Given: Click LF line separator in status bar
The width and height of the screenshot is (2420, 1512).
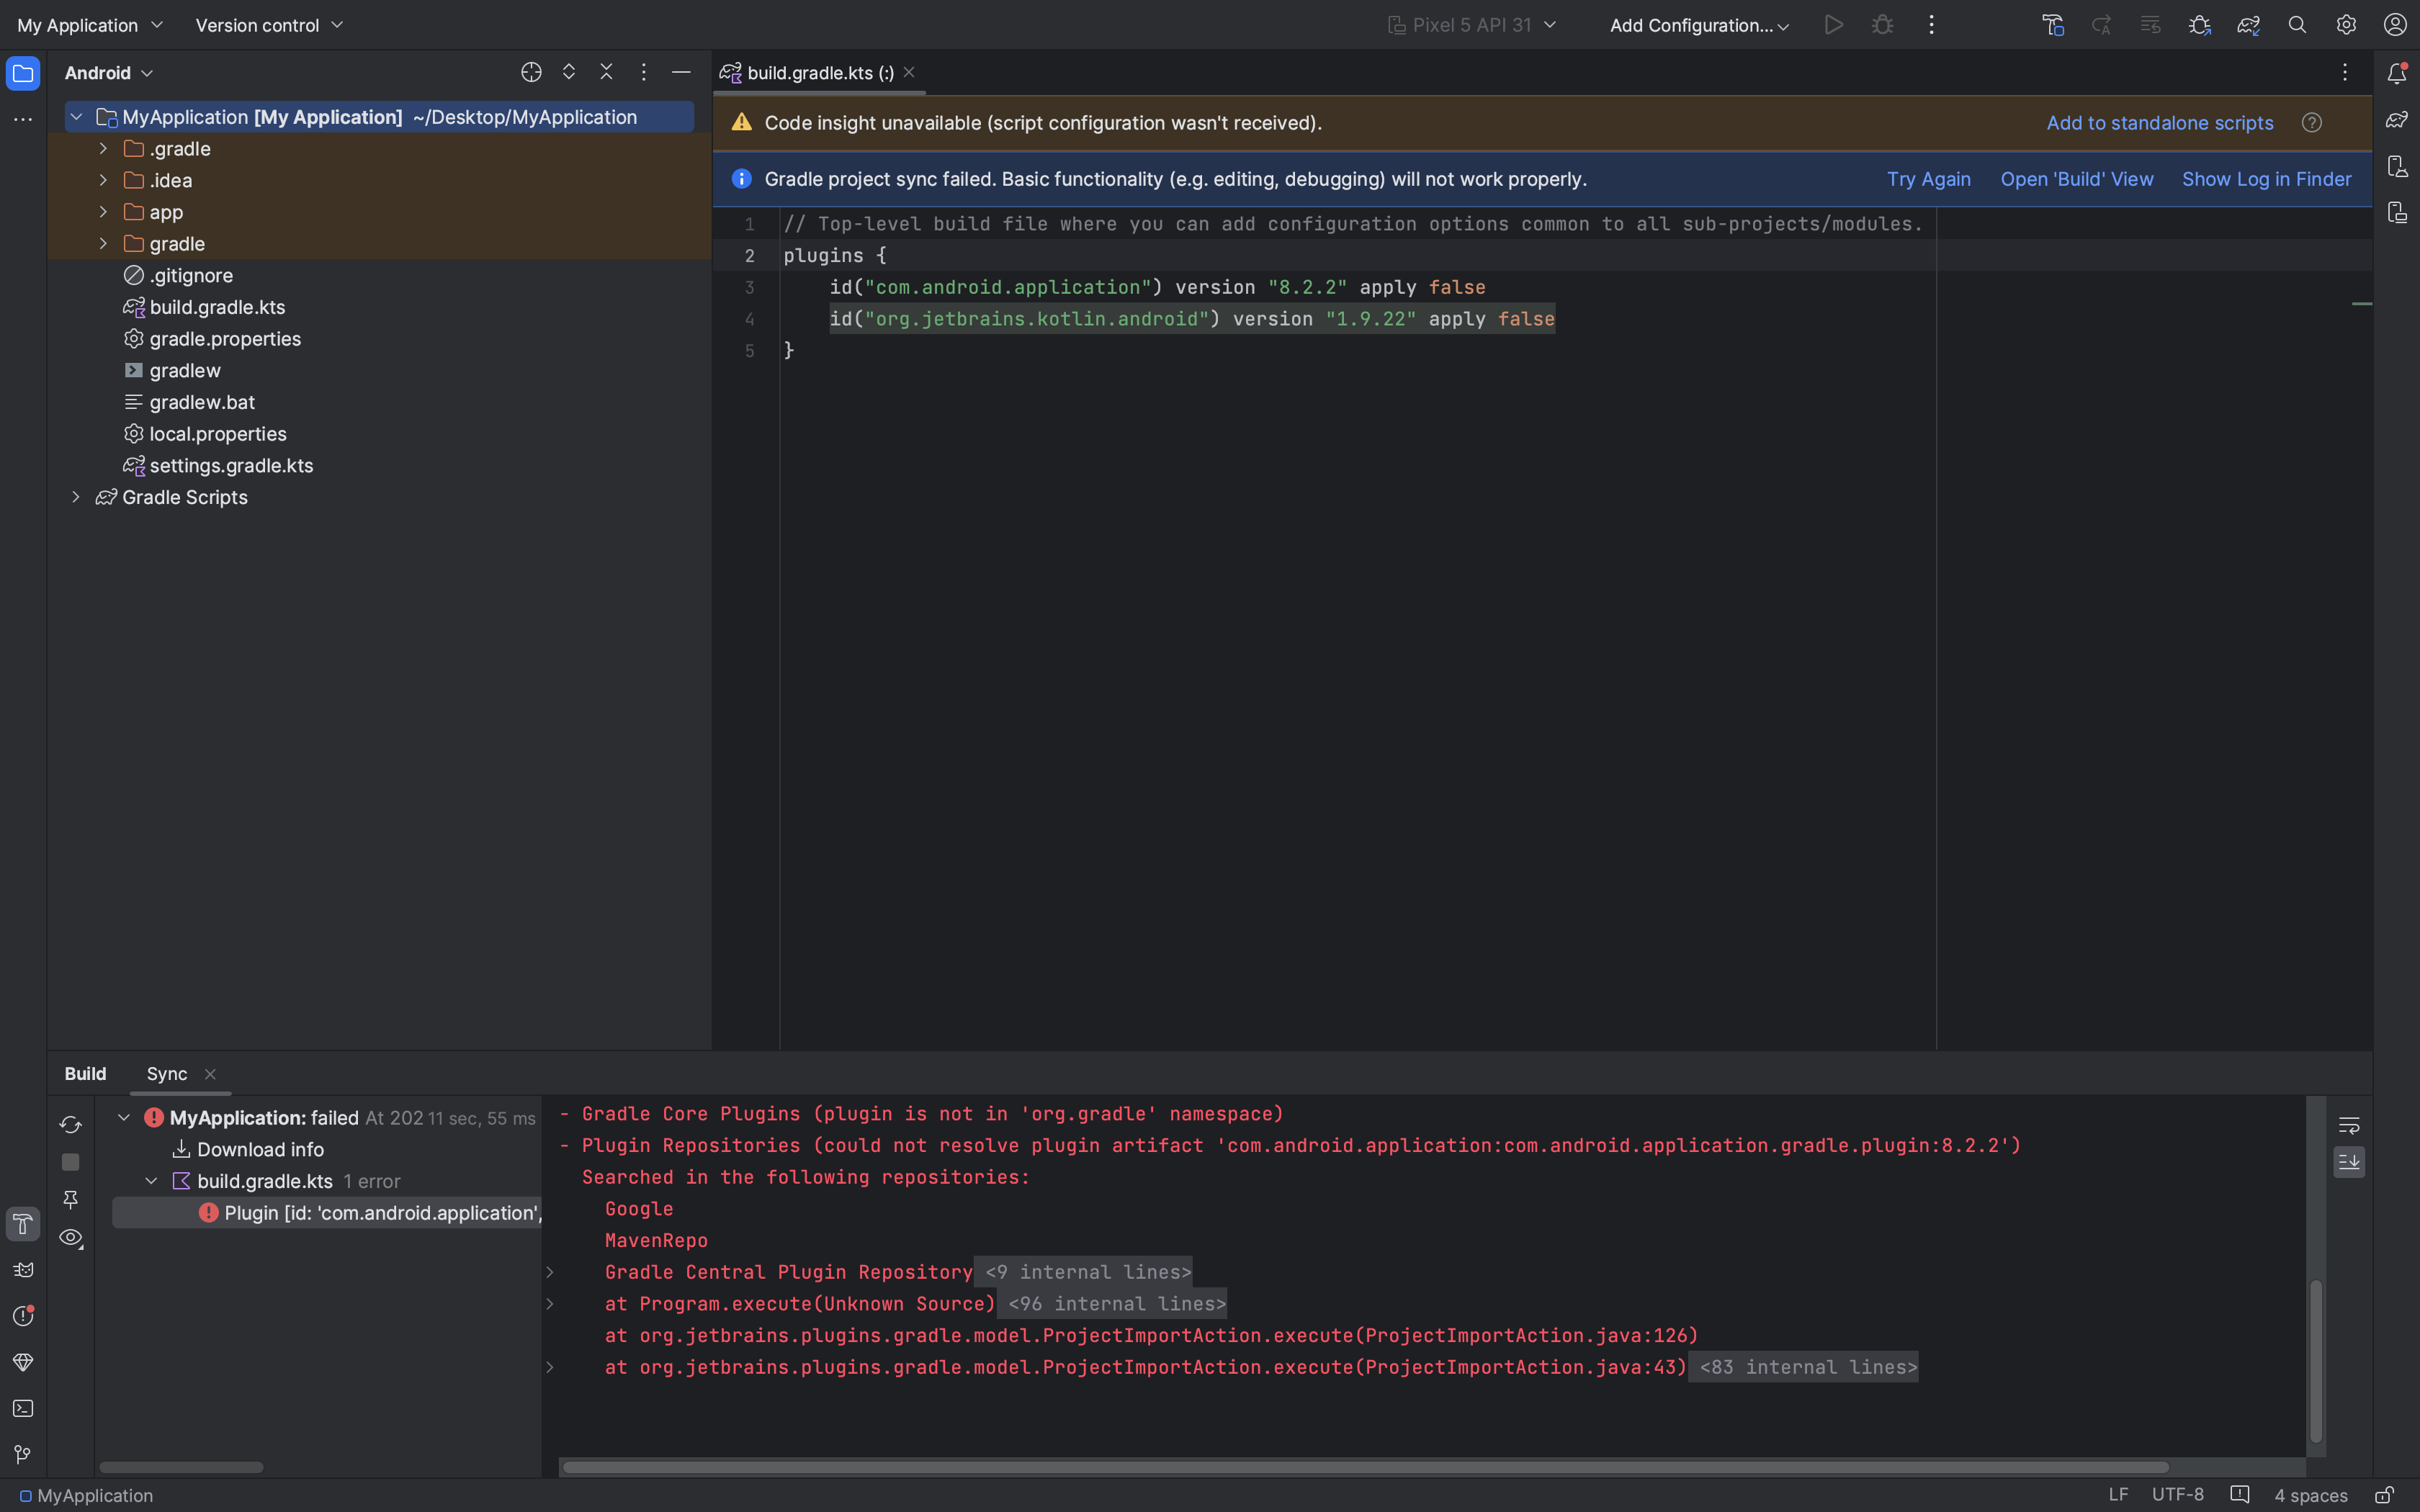Looking at the screenshot, I should pyautogui.click(x=2118, y=1495).
